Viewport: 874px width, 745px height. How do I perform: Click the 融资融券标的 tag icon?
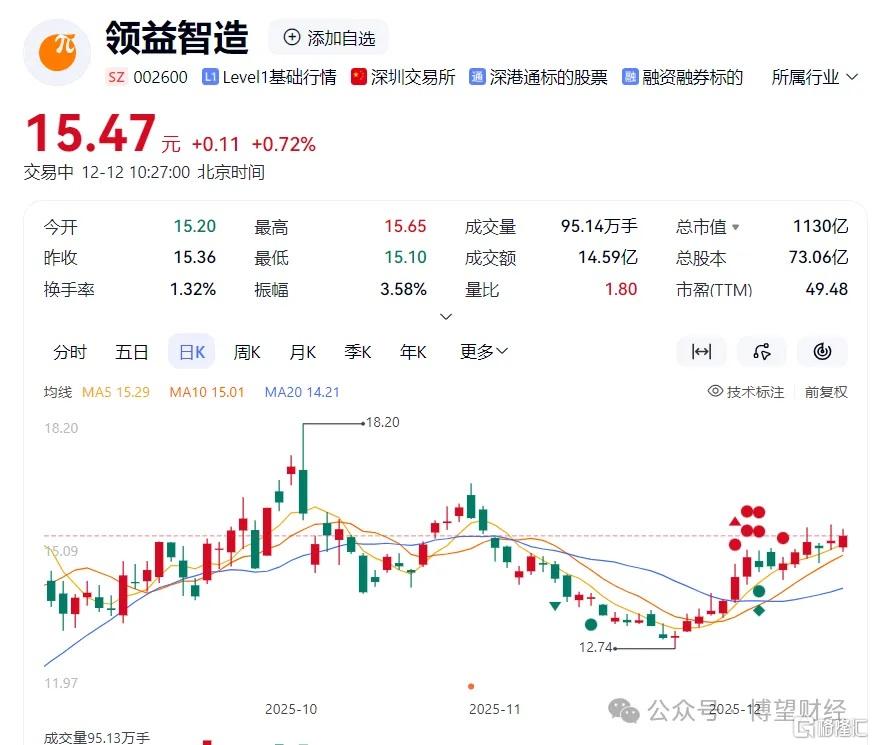(631, 77)
